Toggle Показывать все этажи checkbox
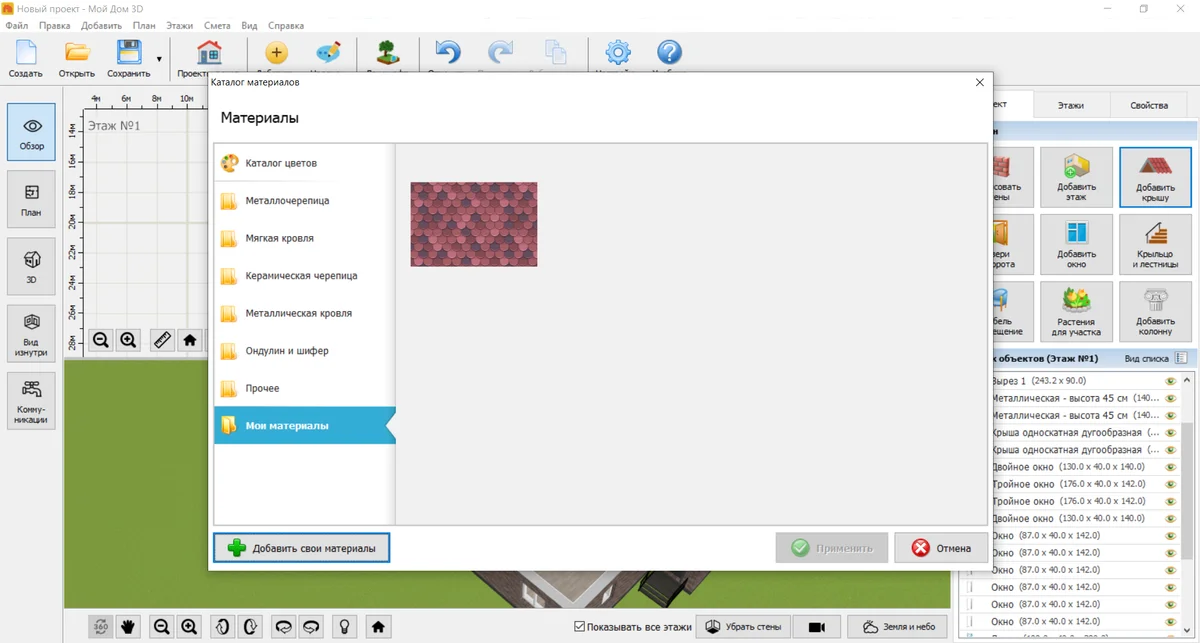 pyautogui.click(x=580, y=627)
